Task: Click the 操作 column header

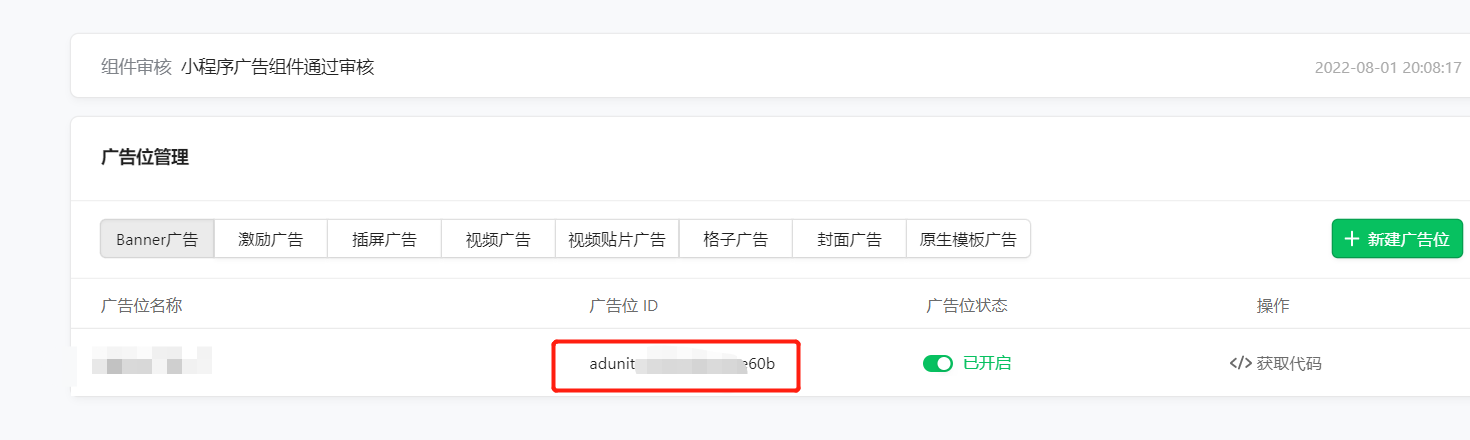Action: click(x=1272, y=305)
